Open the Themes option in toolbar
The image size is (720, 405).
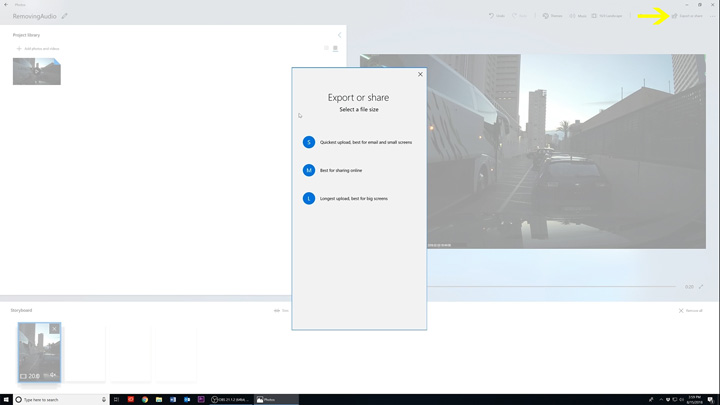[x=552, y=16]
